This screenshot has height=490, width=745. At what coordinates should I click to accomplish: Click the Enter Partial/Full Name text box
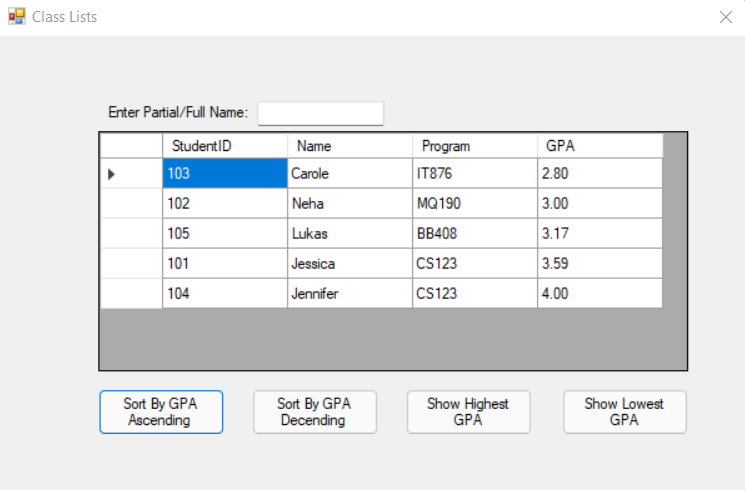tap(320, 113)
